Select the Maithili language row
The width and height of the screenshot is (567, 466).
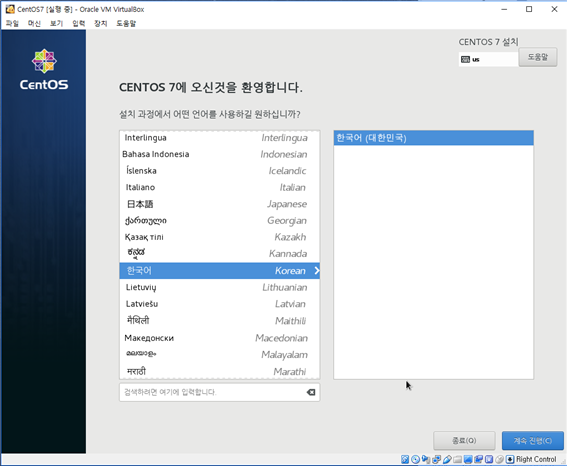coord(219,321)
